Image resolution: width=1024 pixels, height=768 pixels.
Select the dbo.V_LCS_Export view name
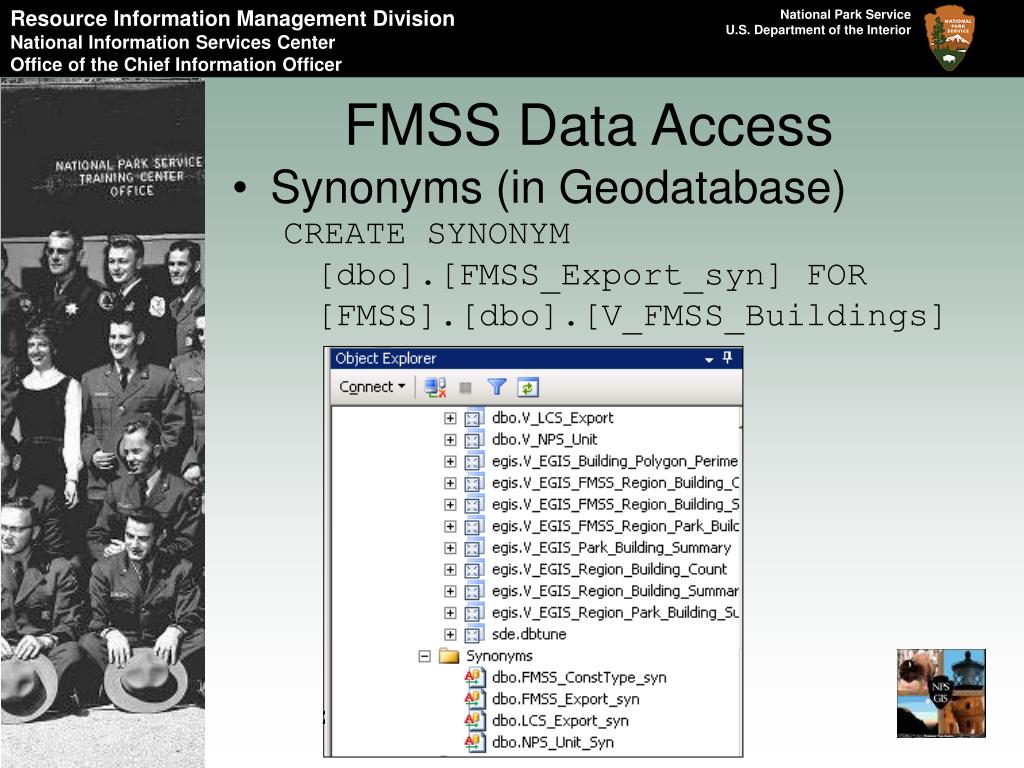(x=552, y=418)
